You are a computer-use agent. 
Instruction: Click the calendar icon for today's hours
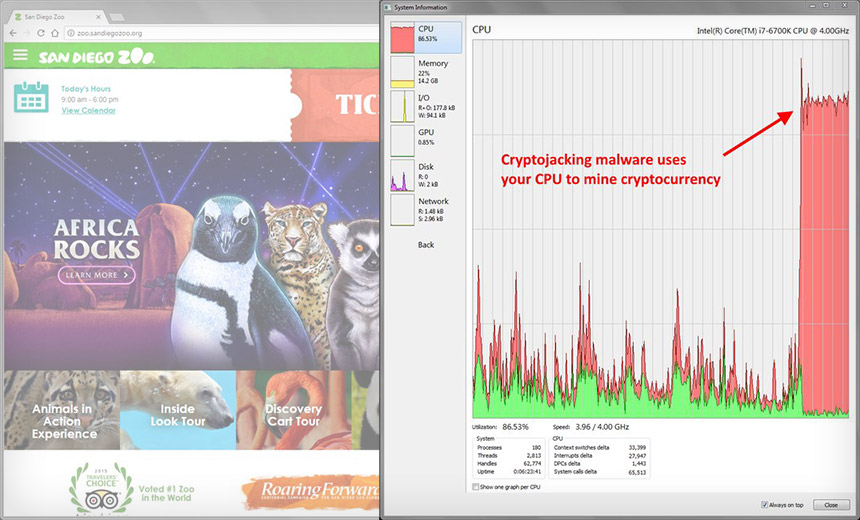(x=31, y=97)
